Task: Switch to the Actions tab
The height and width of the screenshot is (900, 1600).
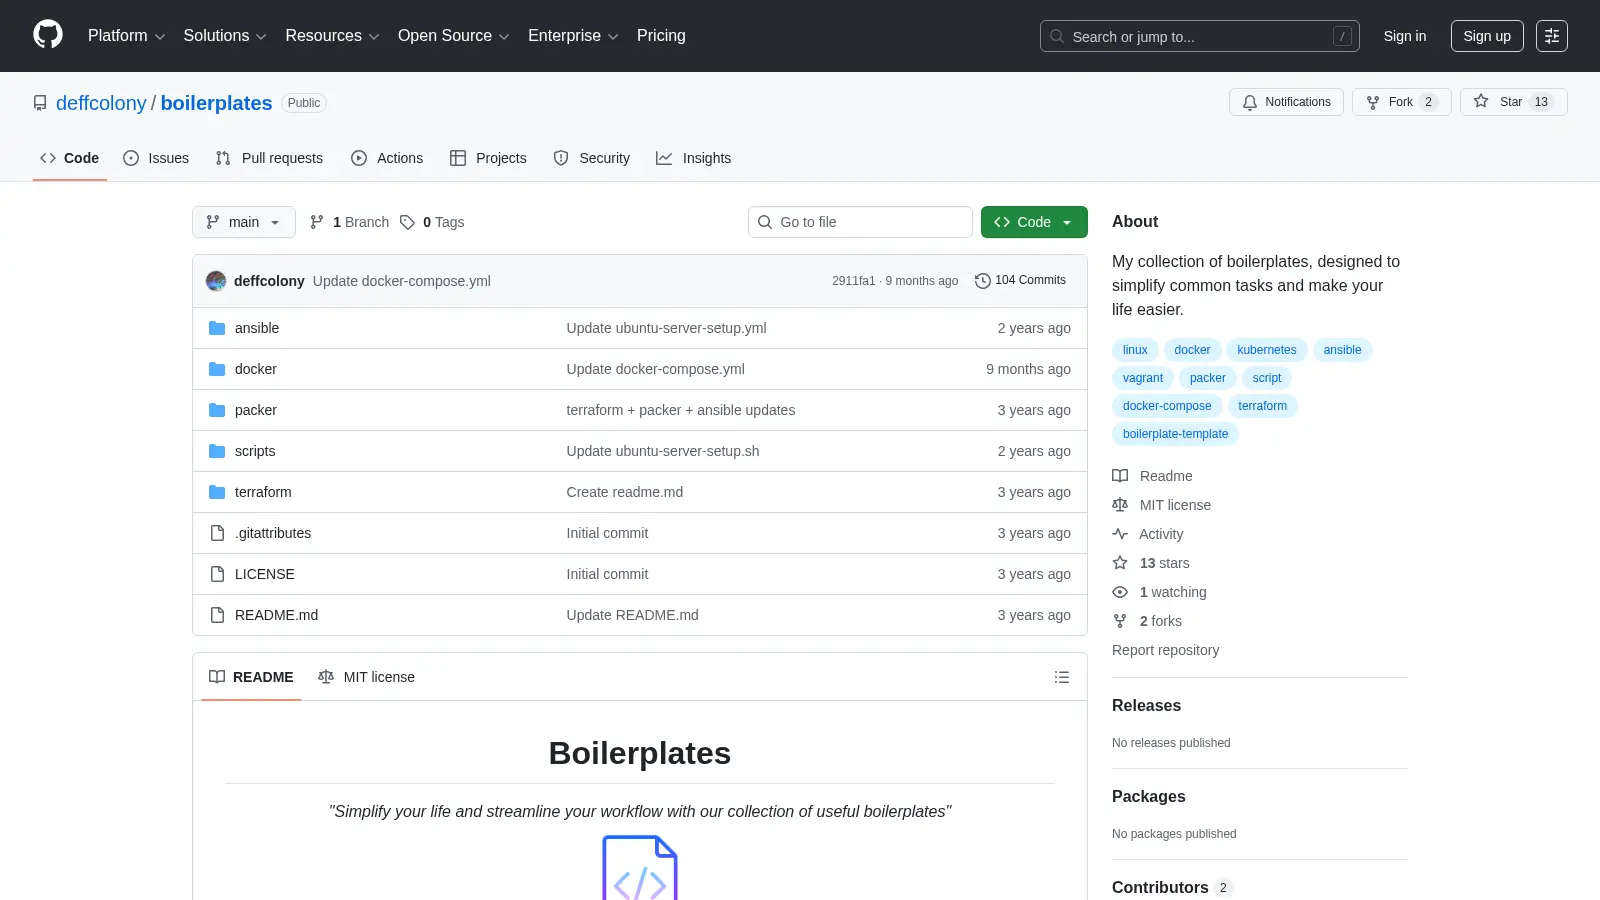Action: (x=387, y=158)
